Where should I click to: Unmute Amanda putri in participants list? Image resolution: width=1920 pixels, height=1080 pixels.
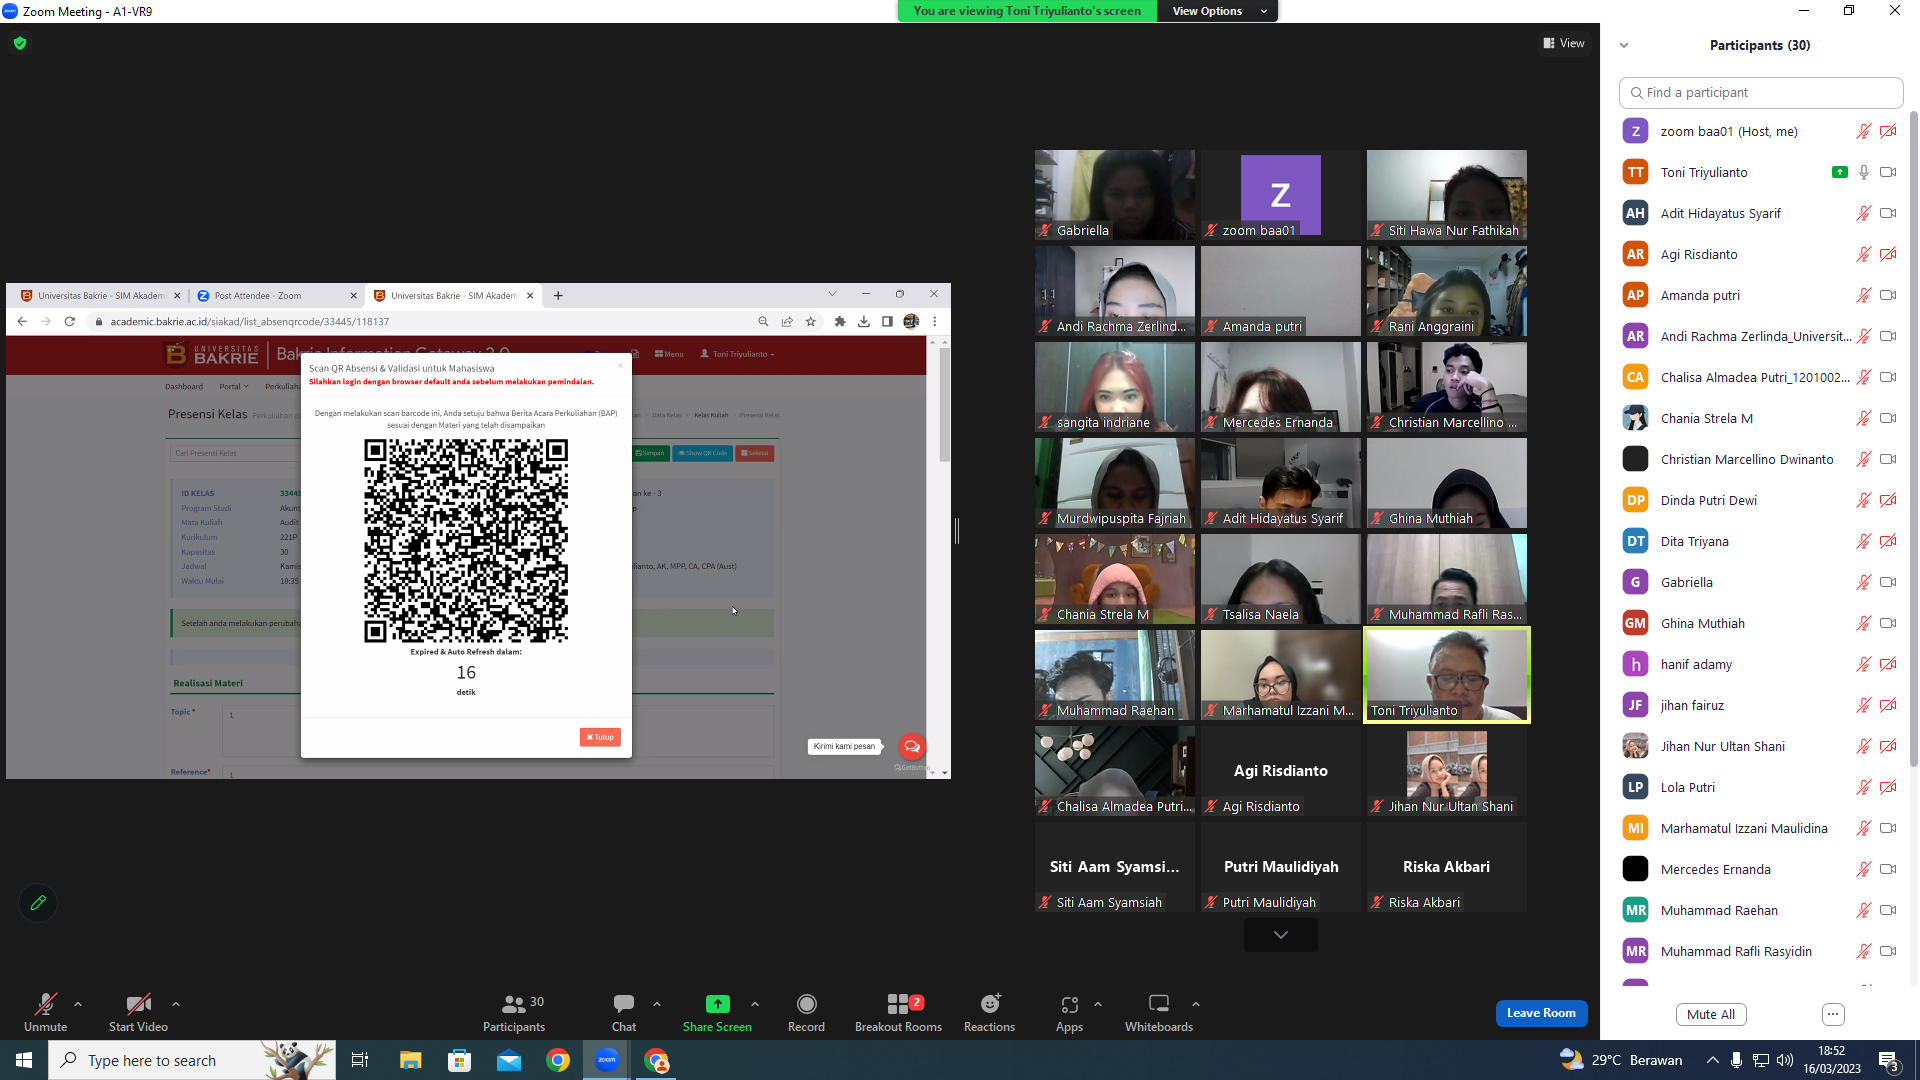[x=1864, y=295]
